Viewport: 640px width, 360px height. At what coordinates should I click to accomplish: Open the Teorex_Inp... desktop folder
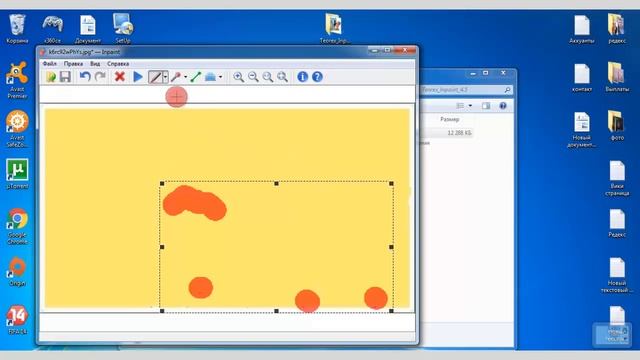tap(334, 29)
